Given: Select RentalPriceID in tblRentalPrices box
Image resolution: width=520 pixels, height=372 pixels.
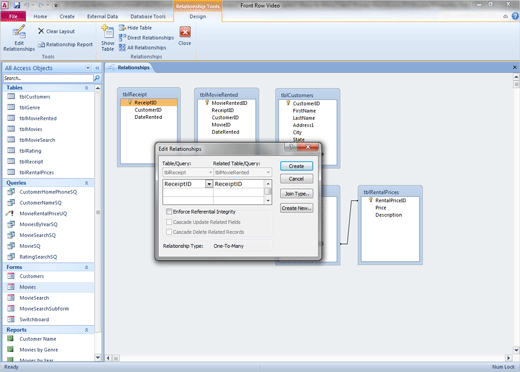Looking at the screenshot, I should click(x=390, y=200).
